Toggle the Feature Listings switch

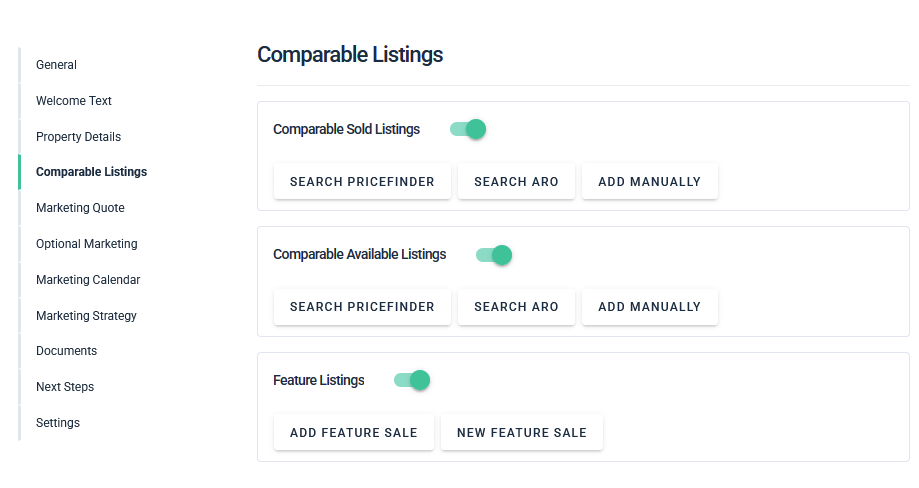[412, 380]
